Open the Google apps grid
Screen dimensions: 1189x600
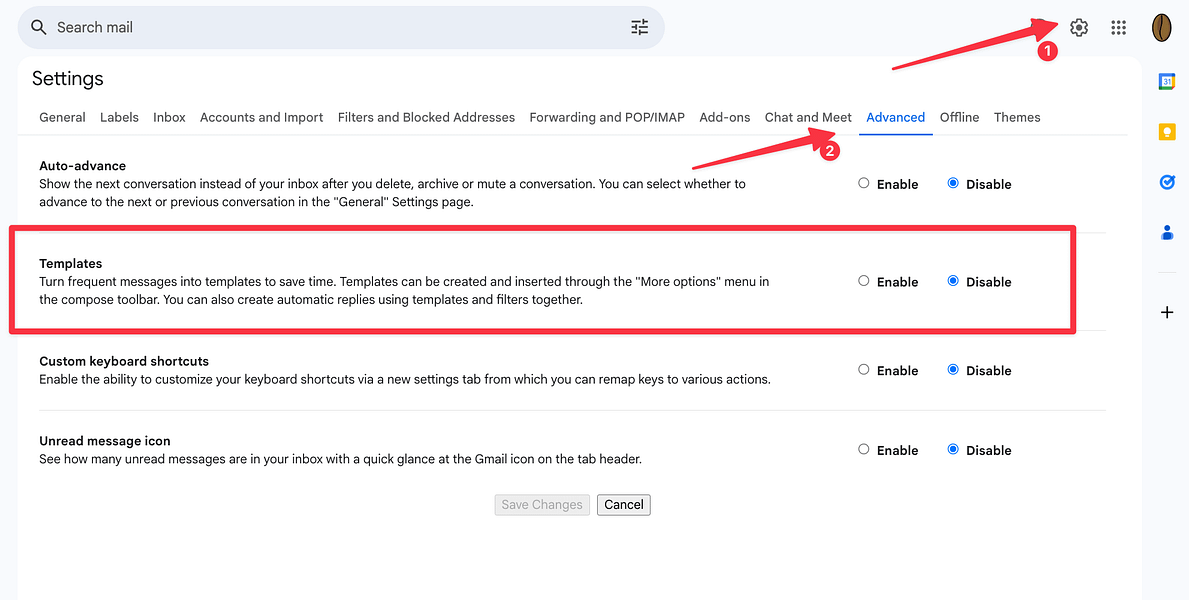tap(1118, 27)
